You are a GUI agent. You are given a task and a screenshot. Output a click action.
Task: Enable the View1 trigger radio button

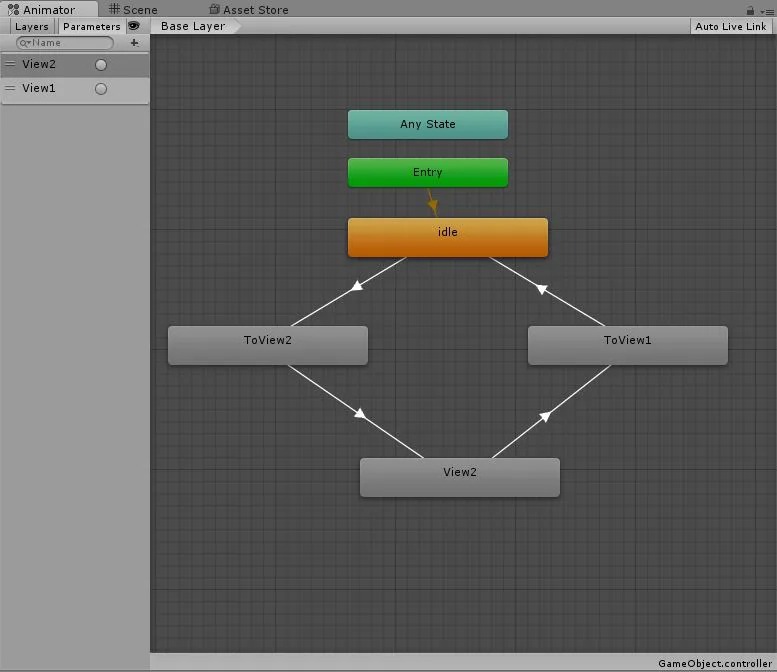pos(101,88)
